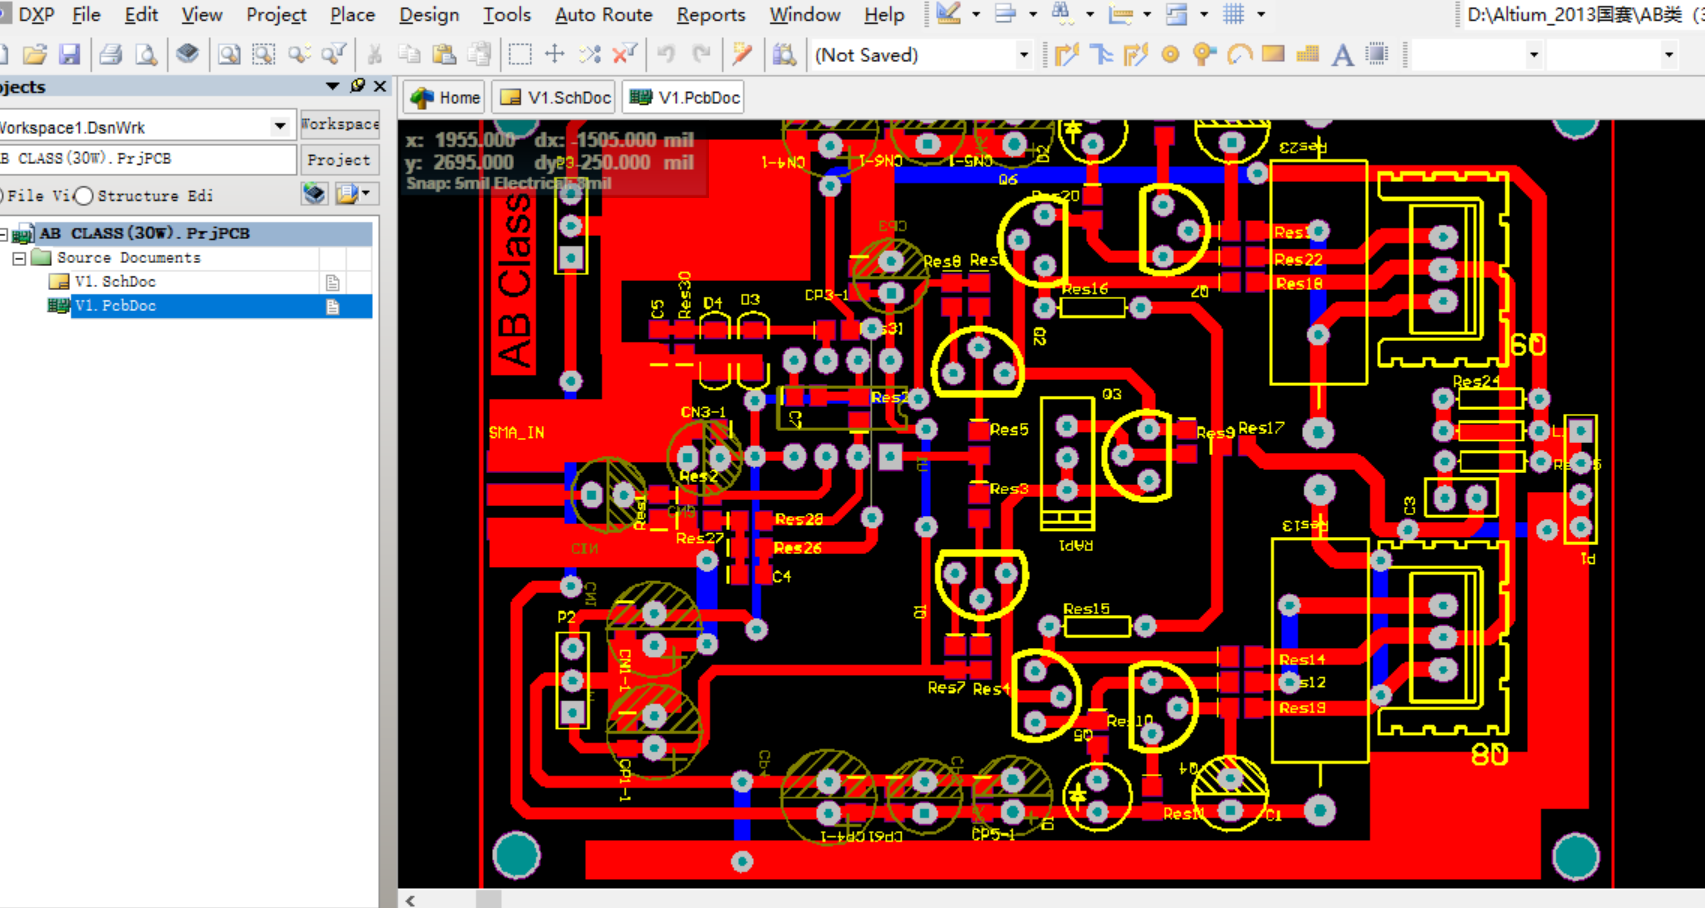The width and height of the screenshot is (1705, 908).
Task: Expand the Workspace1.DsnWrk dropdown
Action: point(279,127)
